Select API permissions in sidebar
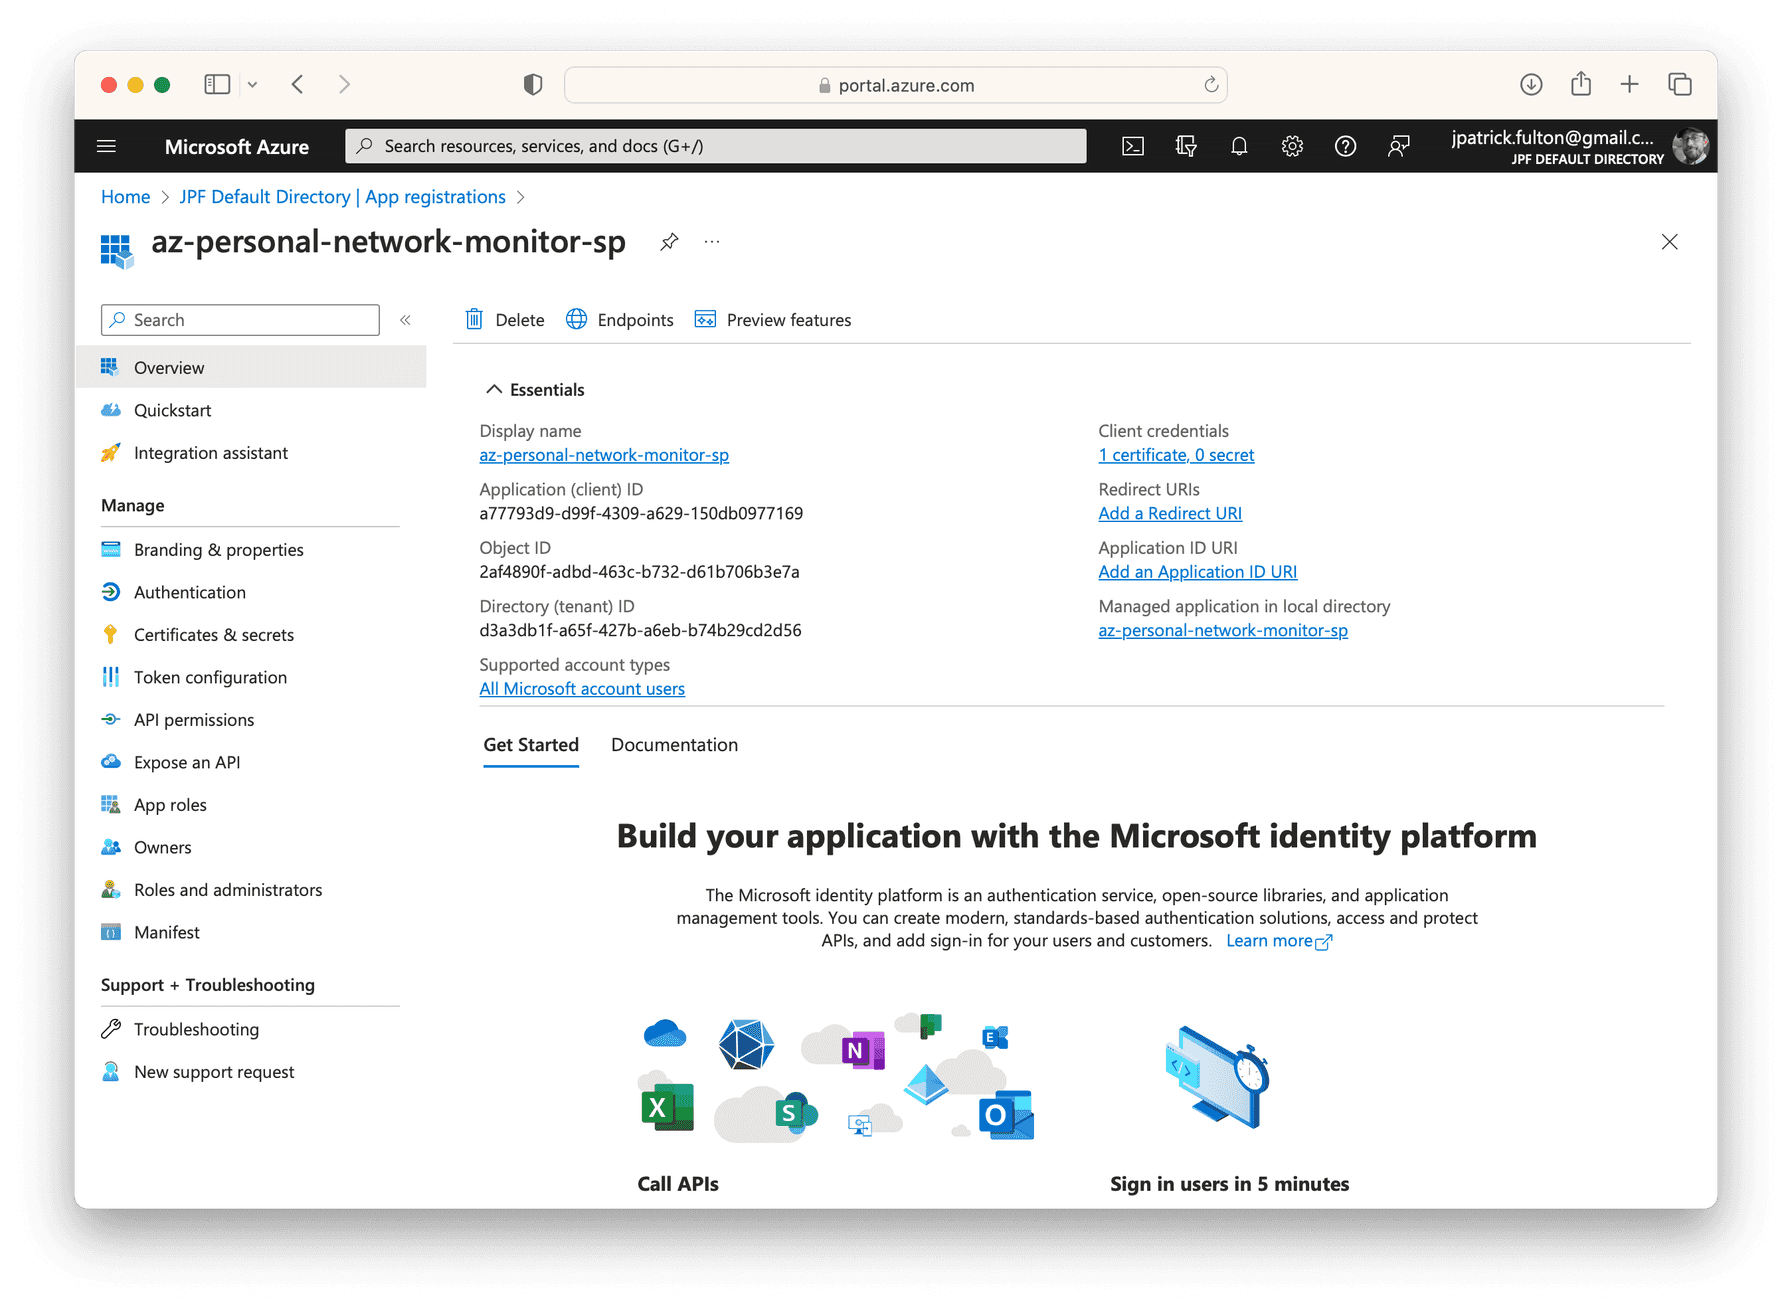 coord(194,720)
